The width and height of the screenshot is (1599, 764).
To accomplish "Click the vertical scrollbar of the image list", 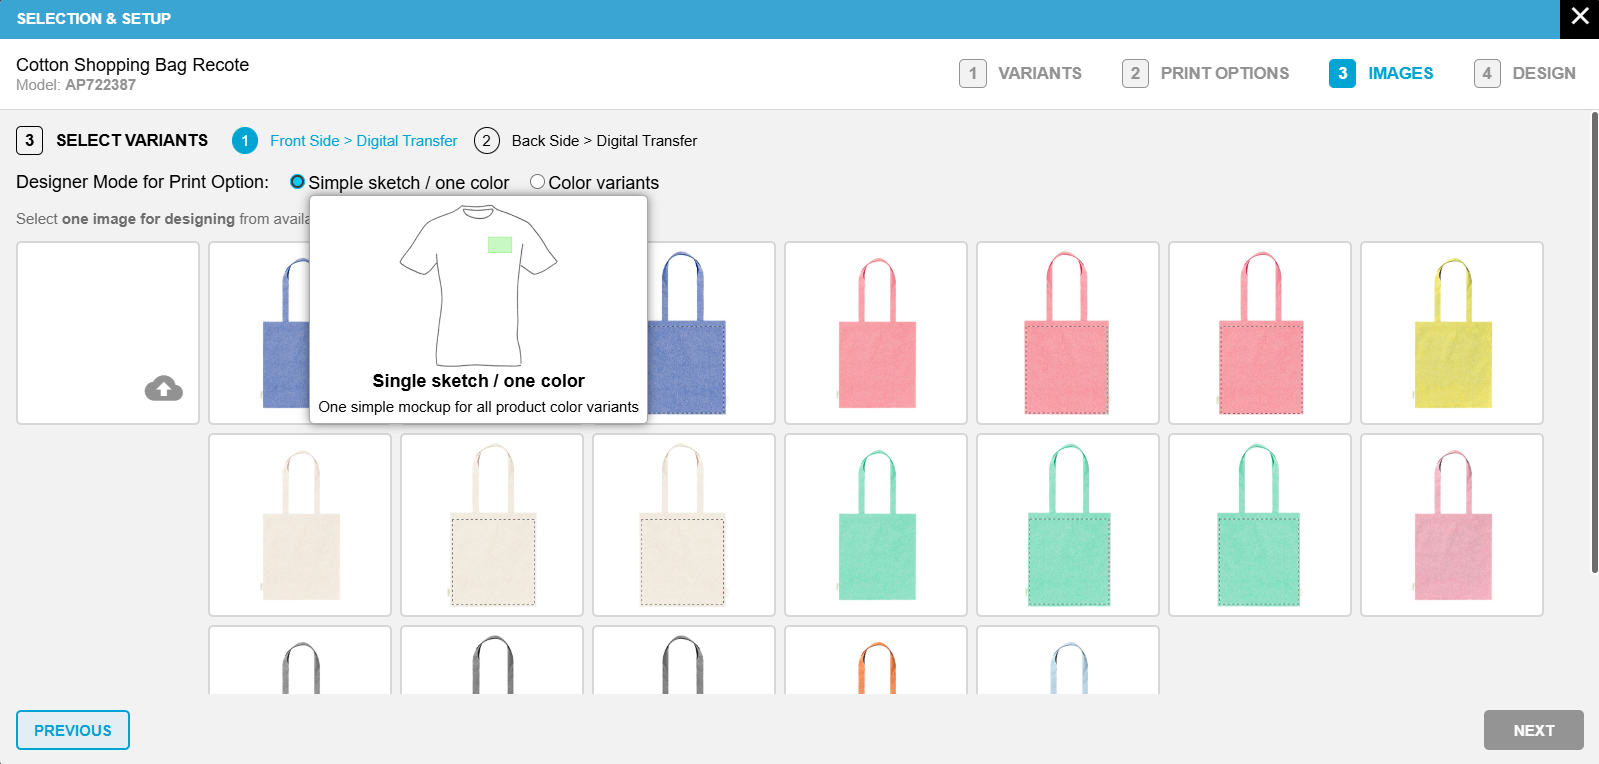I will 1594,343.
